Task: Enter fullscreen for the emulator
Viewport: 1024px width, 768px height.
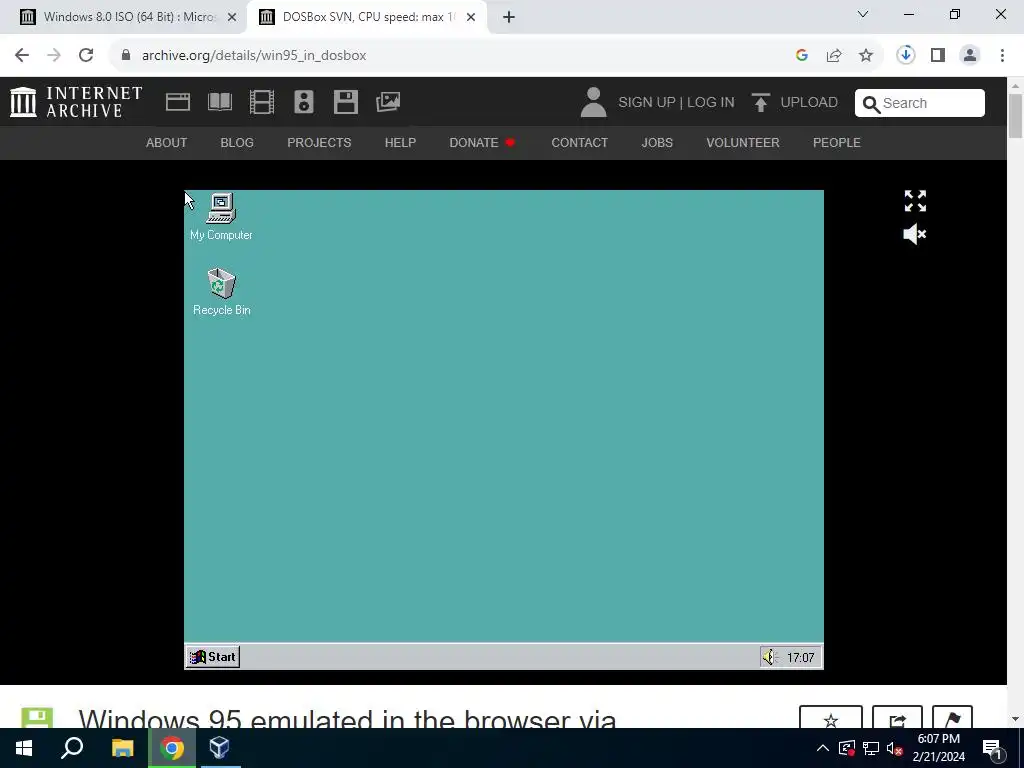Action: pyautogui.click(x=915, y=201)
